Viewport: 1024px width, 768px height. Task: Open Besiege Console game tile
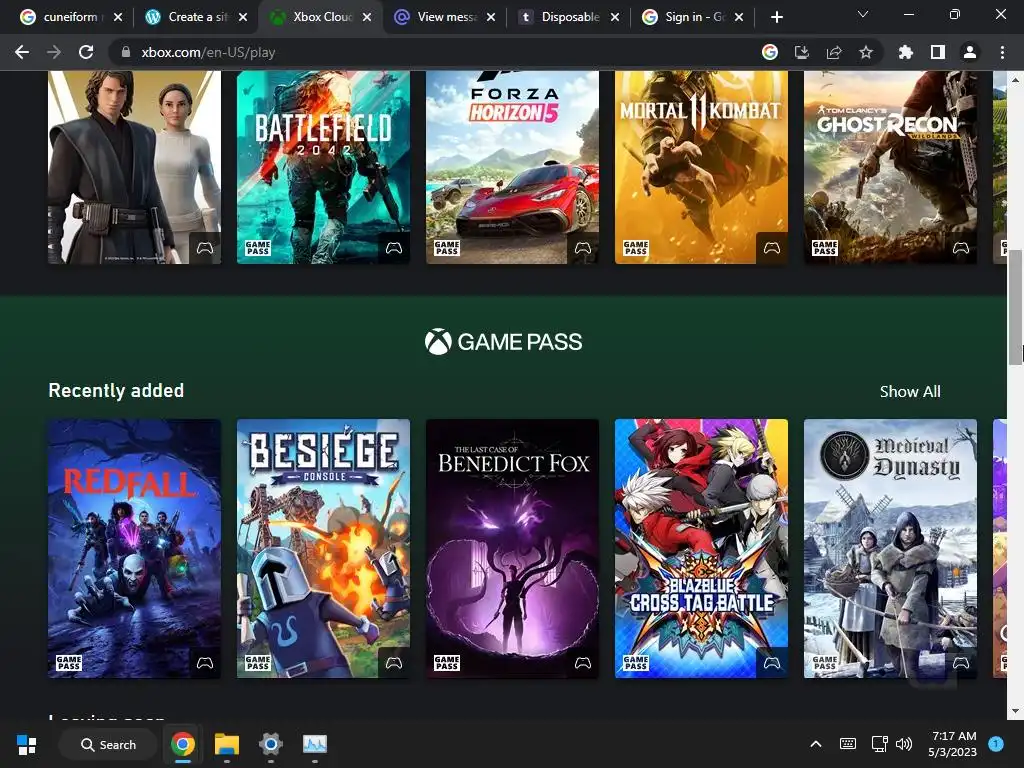tap(323, 549)
